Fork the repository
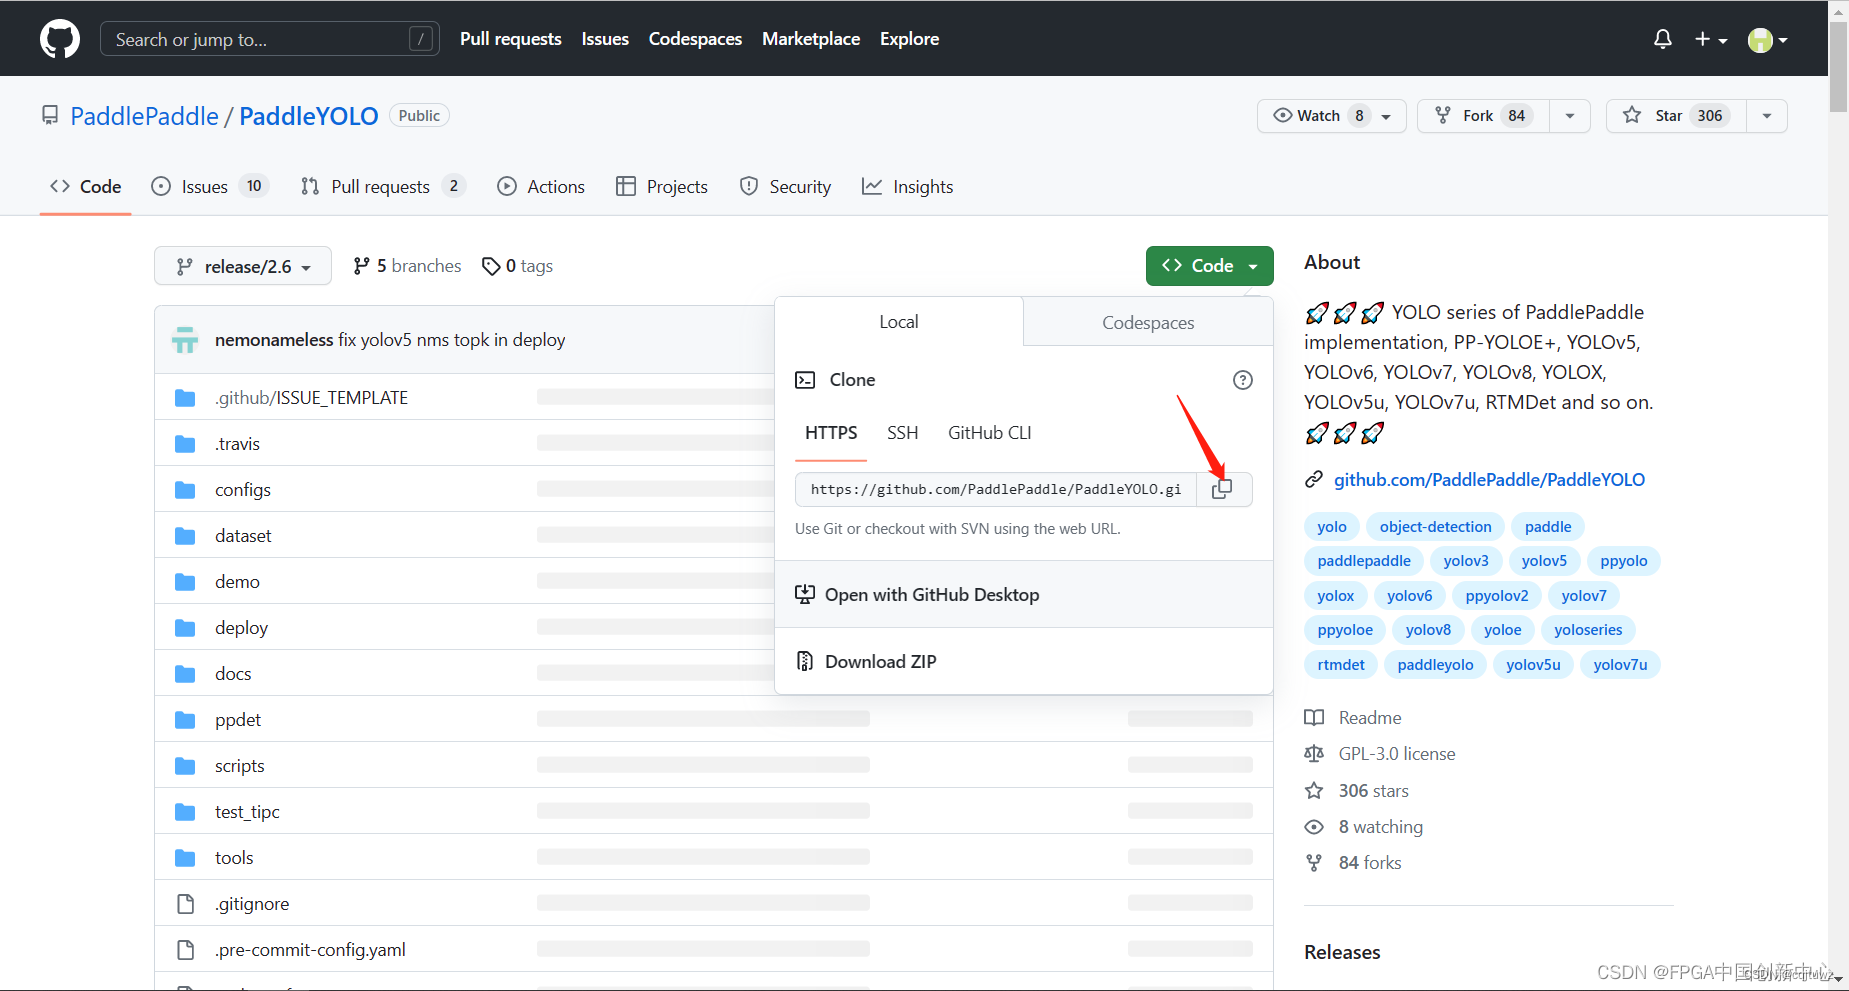This screenshot has height=991, width=1849. 1483,116
